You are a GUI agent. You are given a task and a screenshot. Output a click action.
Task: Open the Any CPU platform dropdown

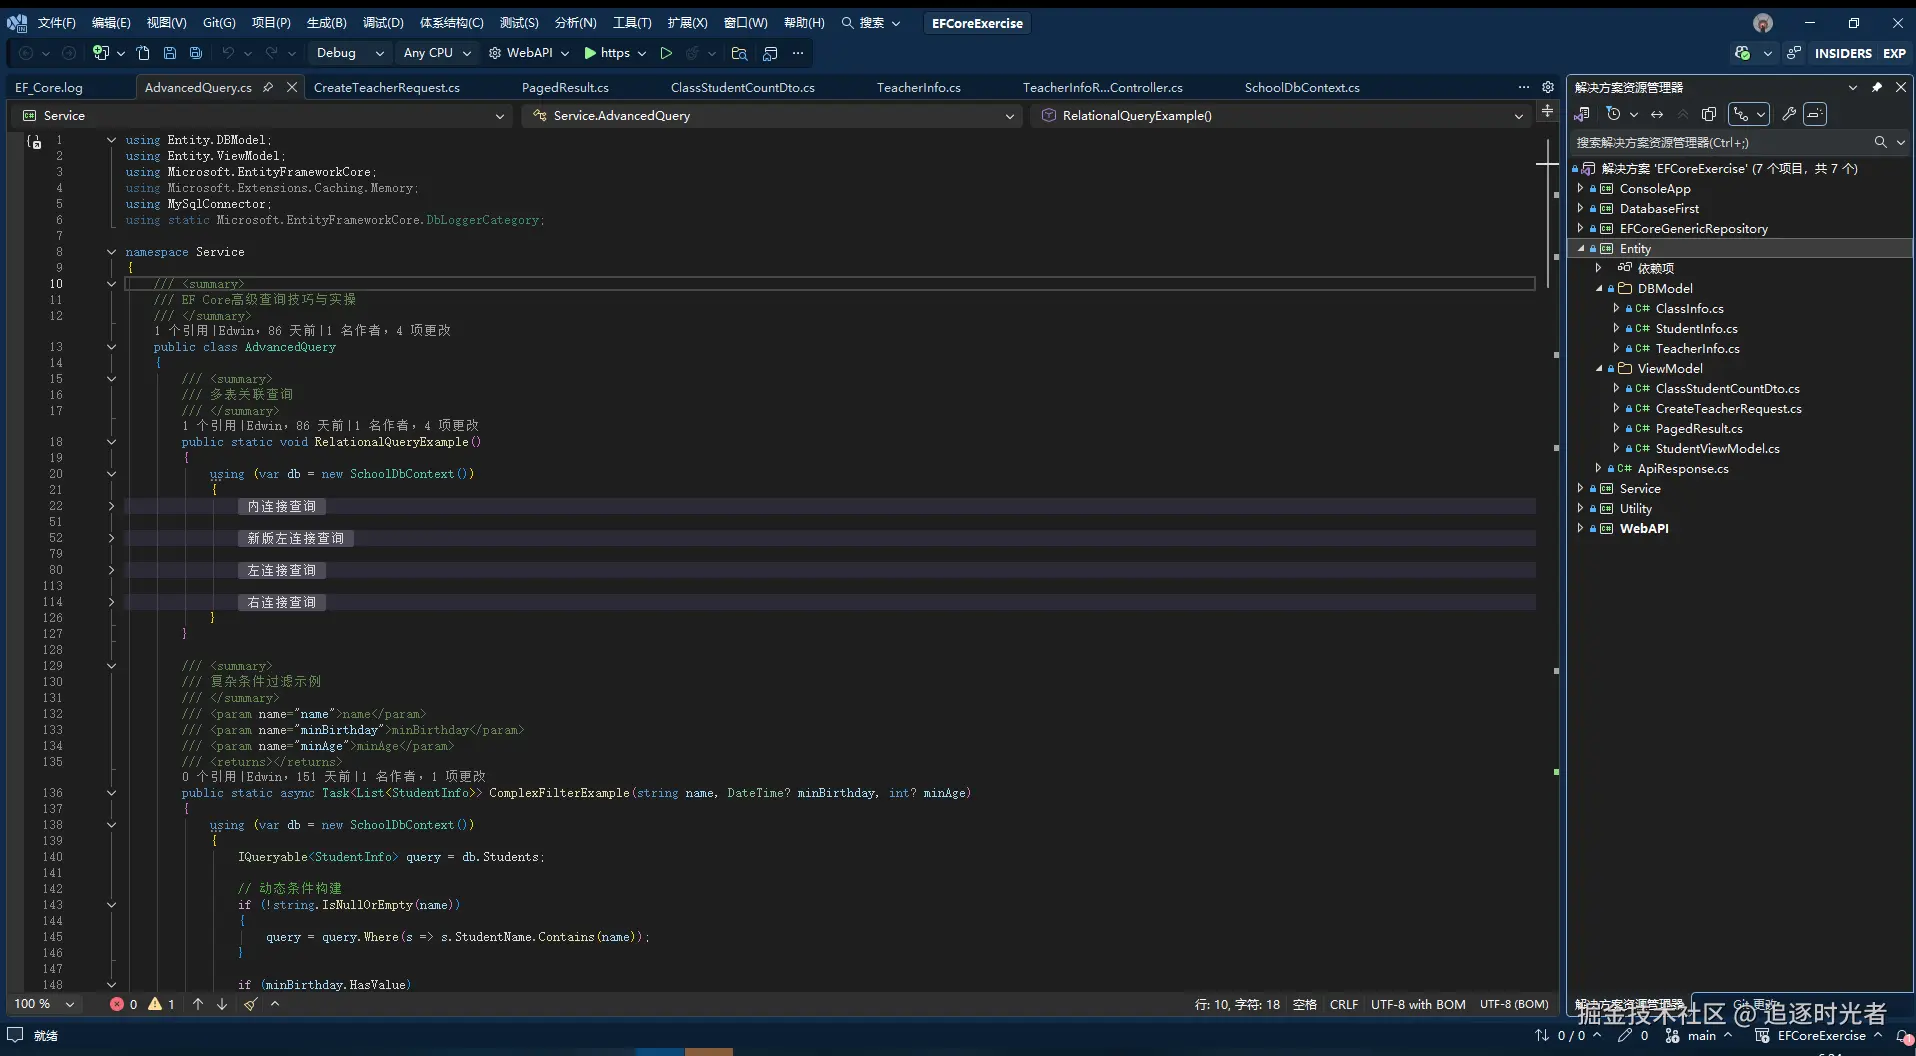point(437,53)
